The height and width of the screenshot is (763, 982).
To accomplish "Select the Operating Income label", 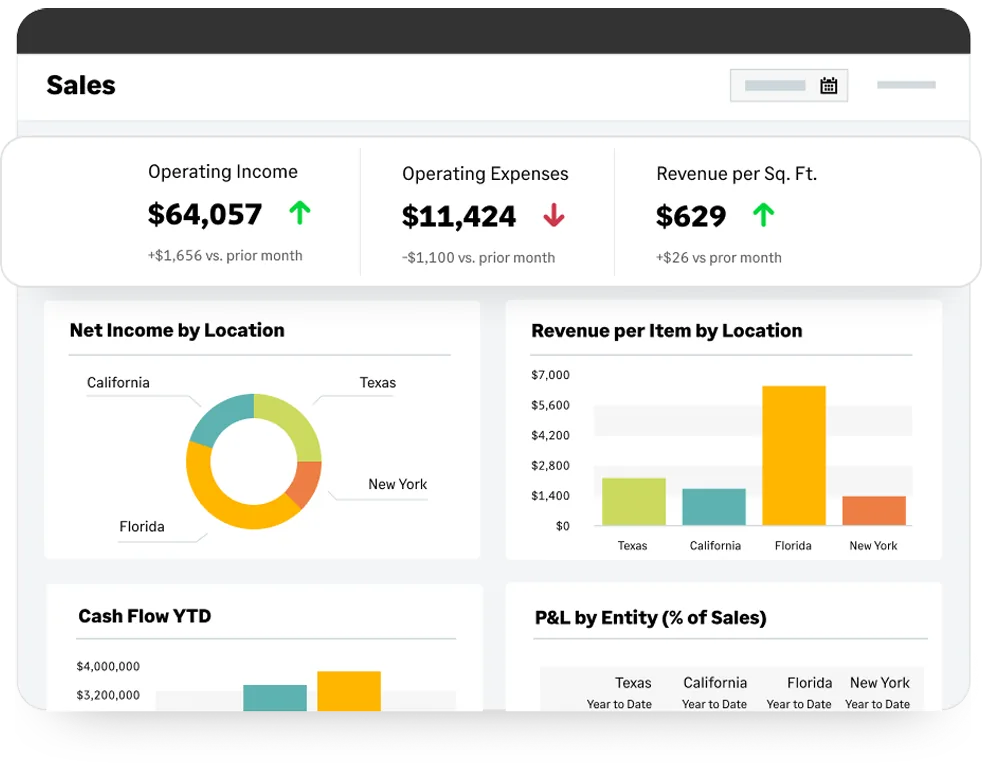I will 223,172.
